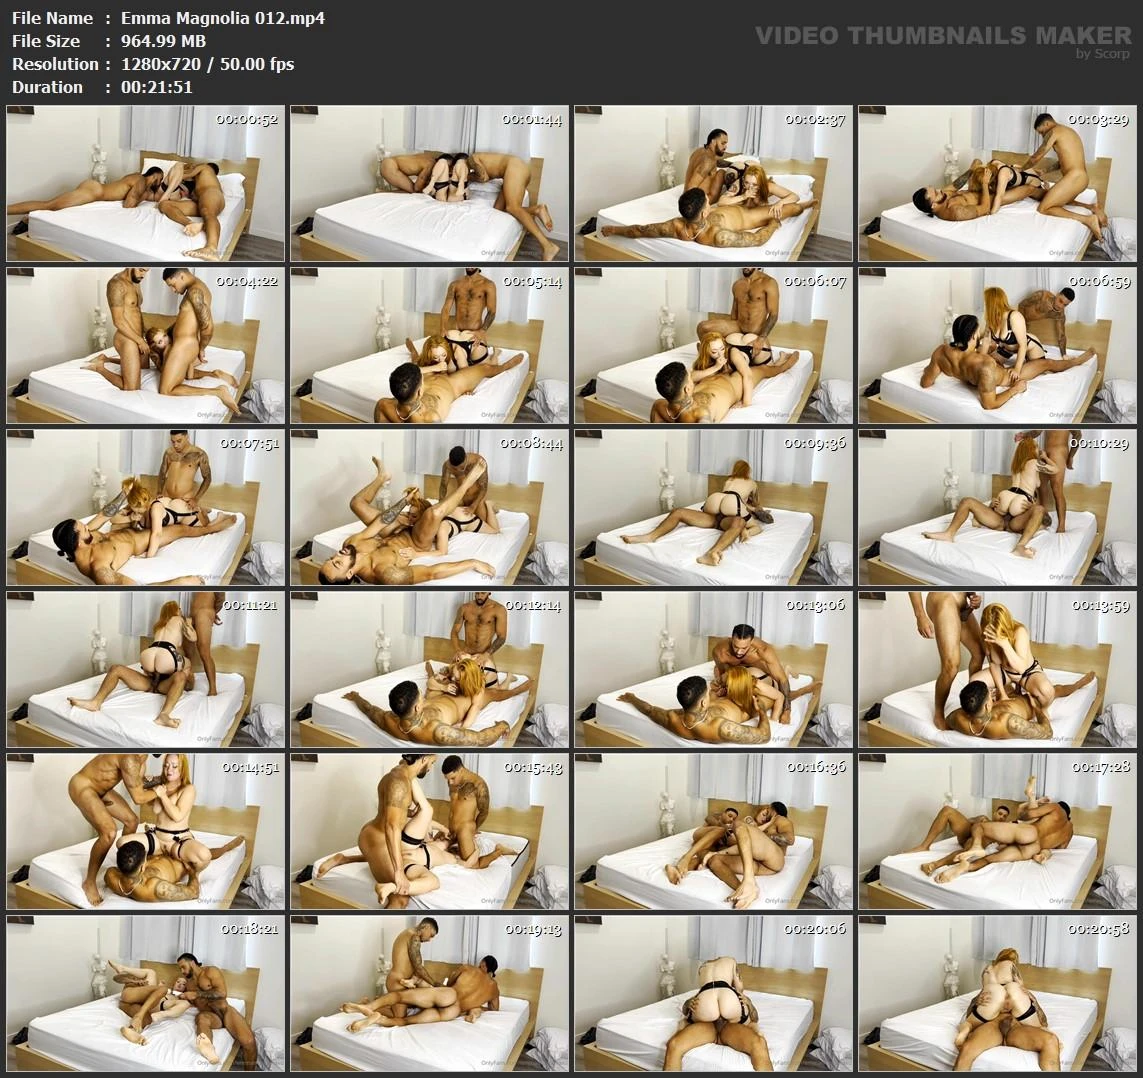
Task: Click the file size value 964.99 MB
Action: 163,41
